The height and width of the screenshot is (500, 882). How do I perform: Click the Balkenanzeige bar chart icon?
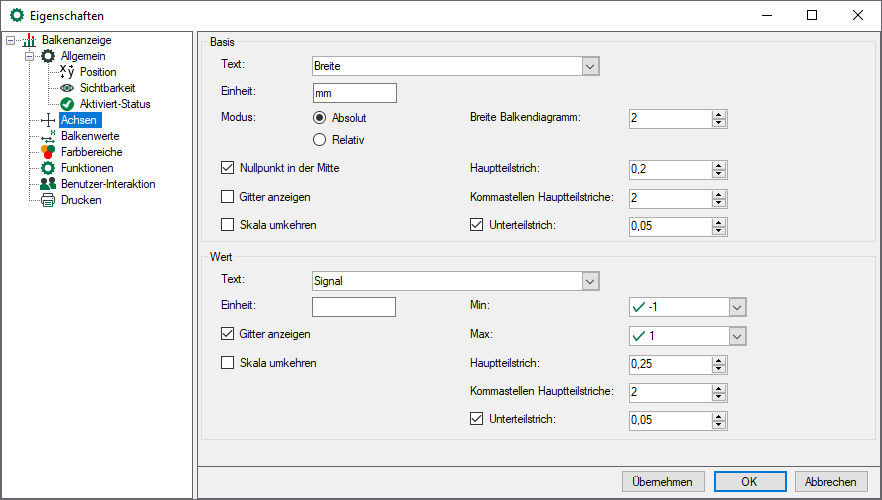(x=28, y=40)
